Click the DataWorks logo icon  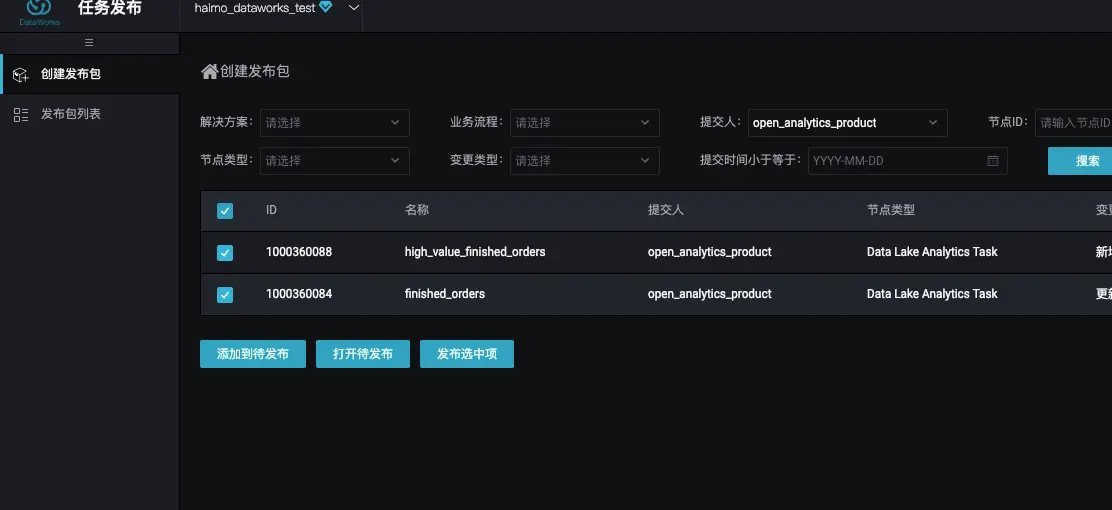coord(39,11)
